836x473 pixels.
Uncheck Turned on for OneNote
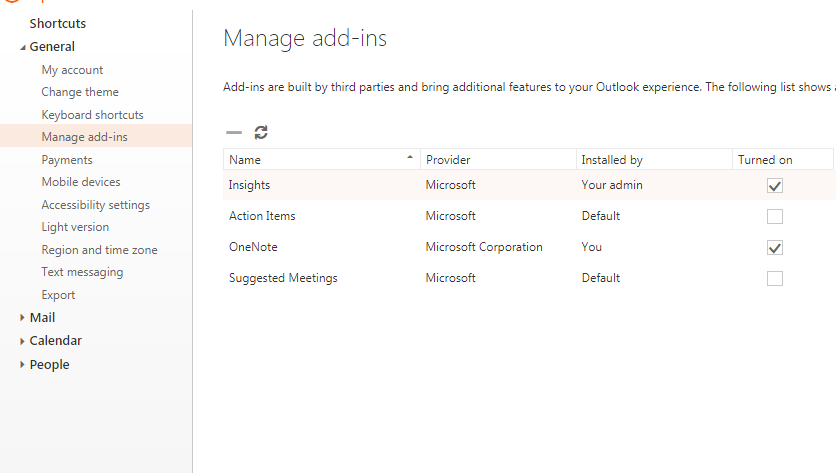(775, 247)
